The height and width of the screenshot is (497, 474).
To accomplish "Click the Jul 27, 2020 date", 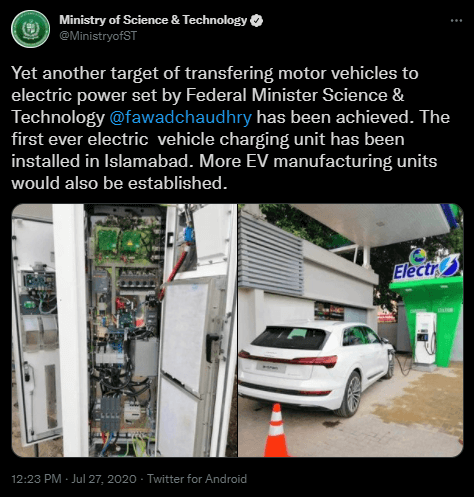I will (104, 479).
